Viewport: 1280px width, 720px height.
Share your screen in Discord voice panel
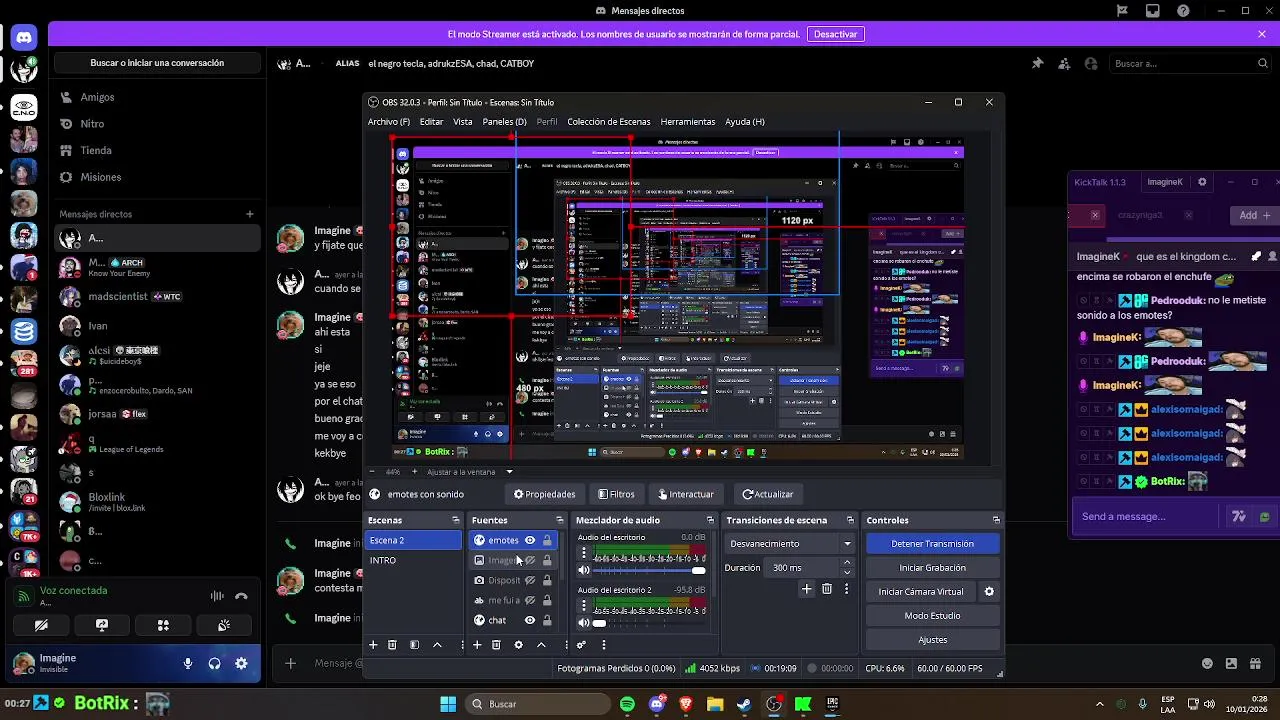pos(101,625)
